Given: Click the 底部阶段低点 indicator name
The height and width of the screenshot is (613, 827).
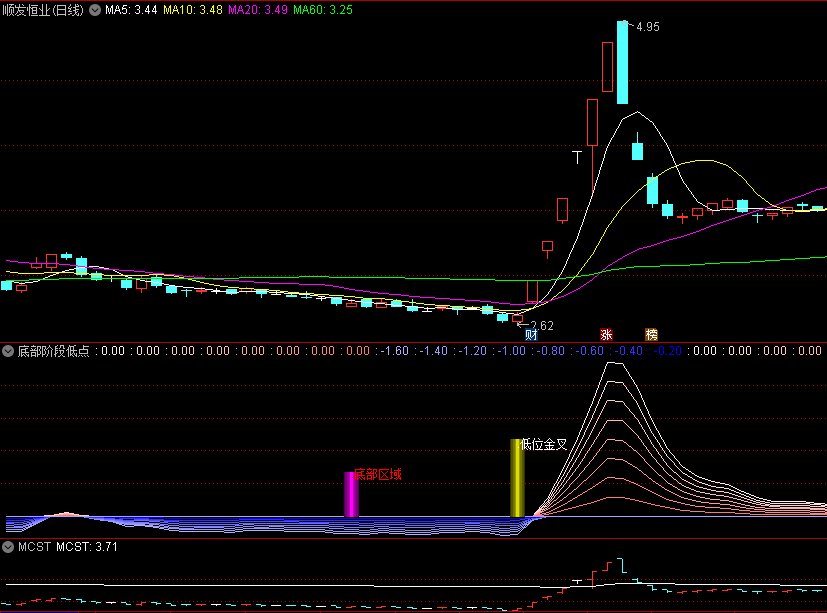Looking at the screenshot, I should coord(52,352).
